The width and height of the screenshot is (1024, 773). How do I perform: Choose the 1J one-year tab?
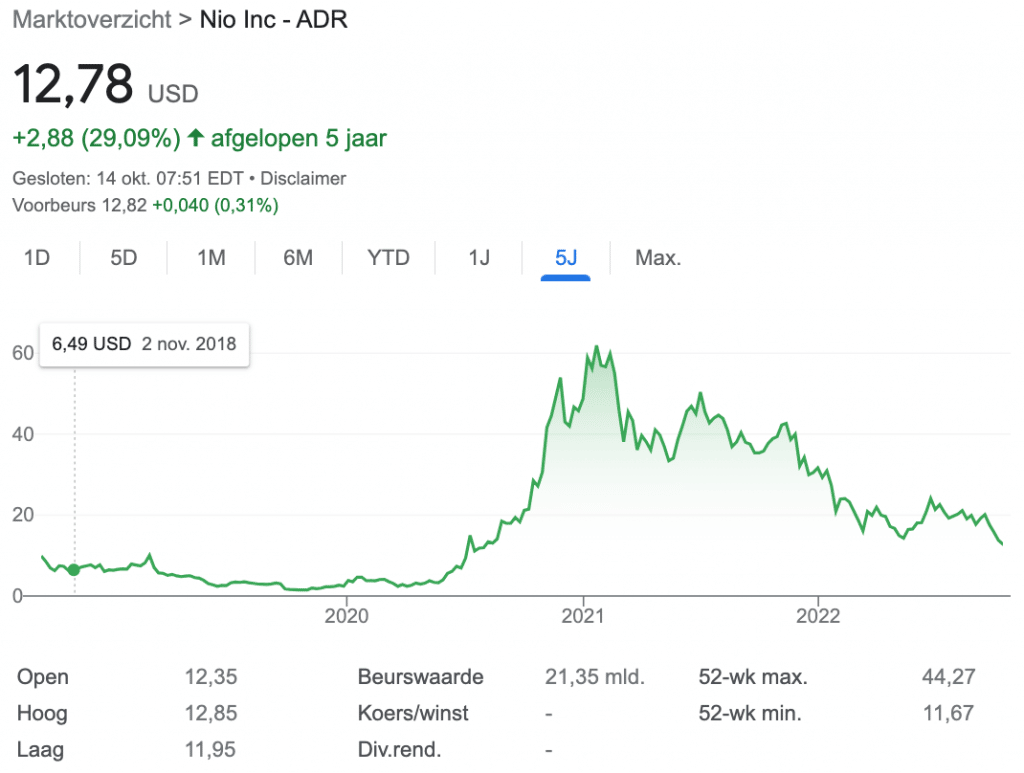pyautogui.click(x=479, y=258)
